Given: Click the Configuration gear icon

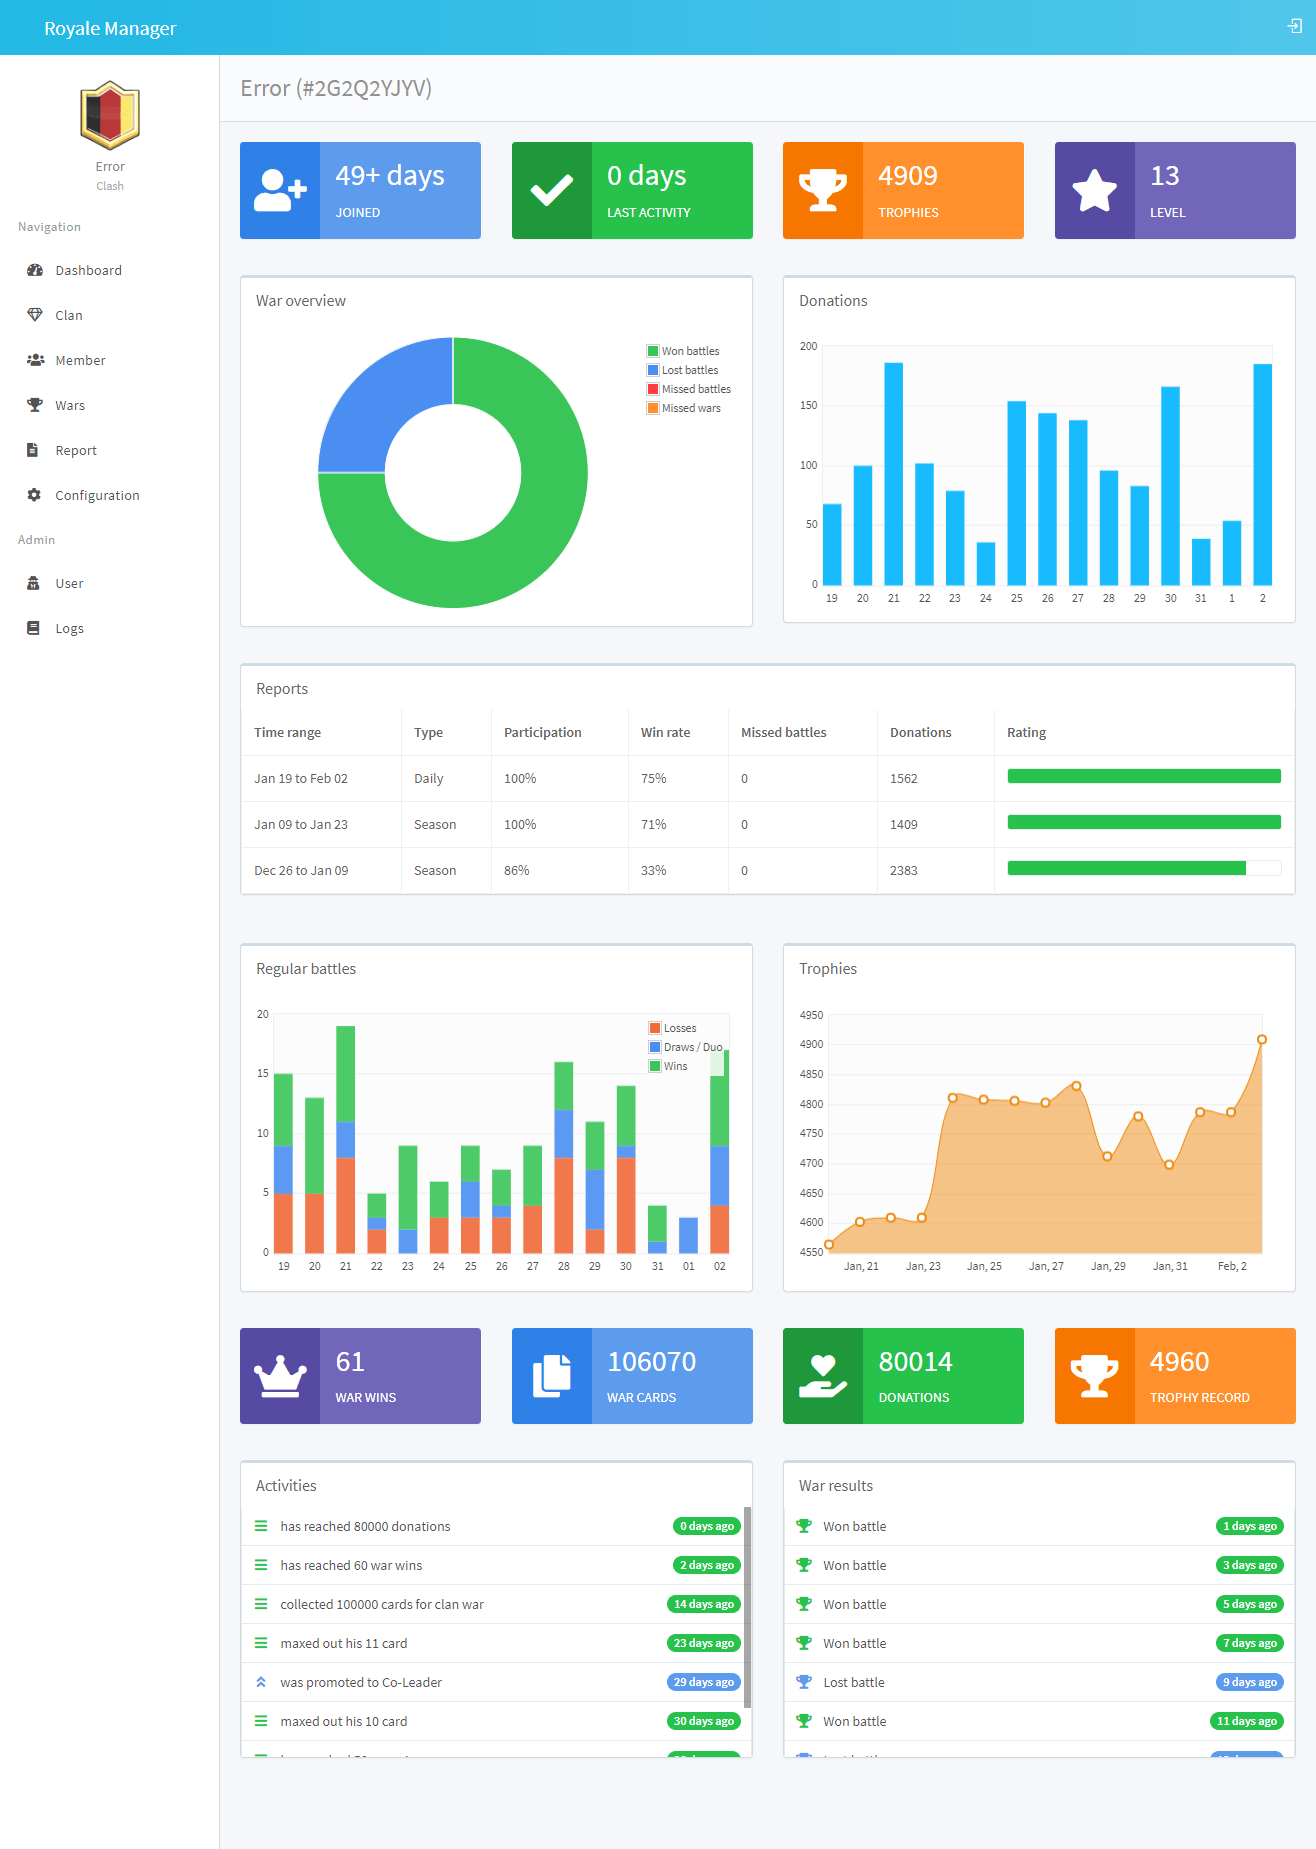Looking at the screenshot, I should coord(35,495).
